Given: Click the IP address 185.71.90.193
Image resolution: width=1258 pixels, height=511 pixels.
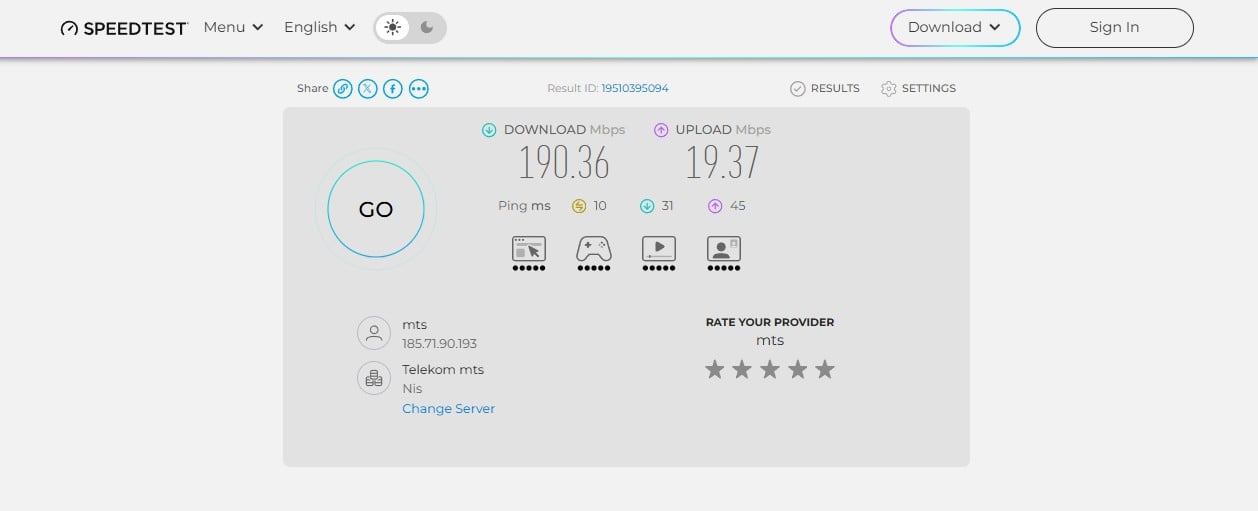Looking at the screenshot, I should pyautogui.click(x=439, y=344).
